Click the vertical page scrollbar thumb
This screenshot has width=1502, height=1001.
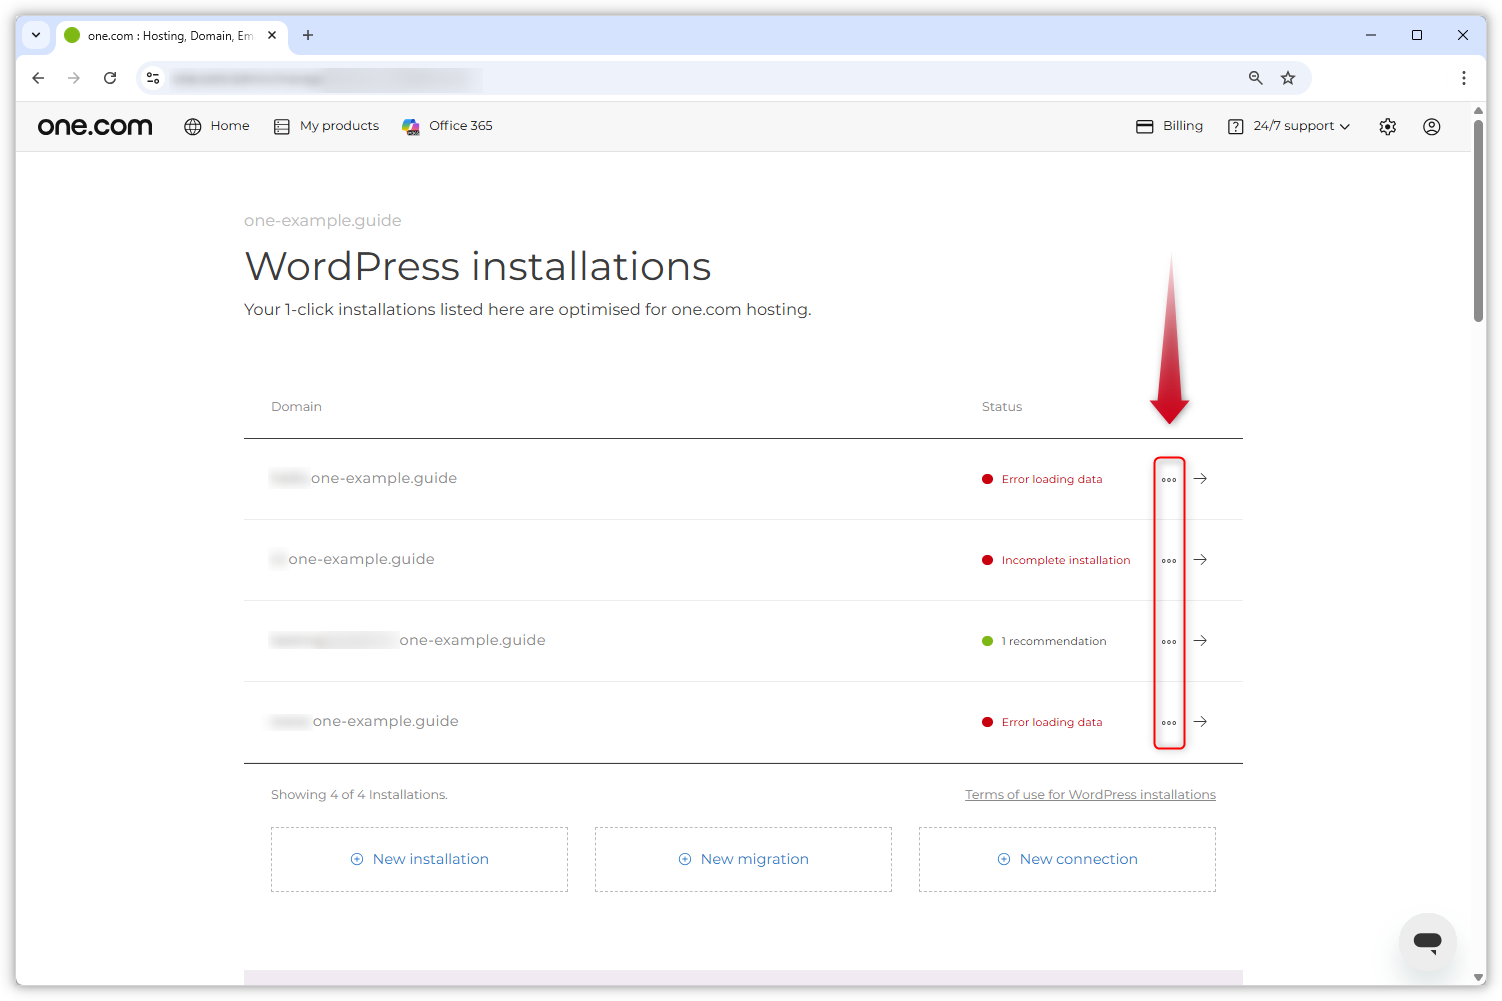(1478, 221)
